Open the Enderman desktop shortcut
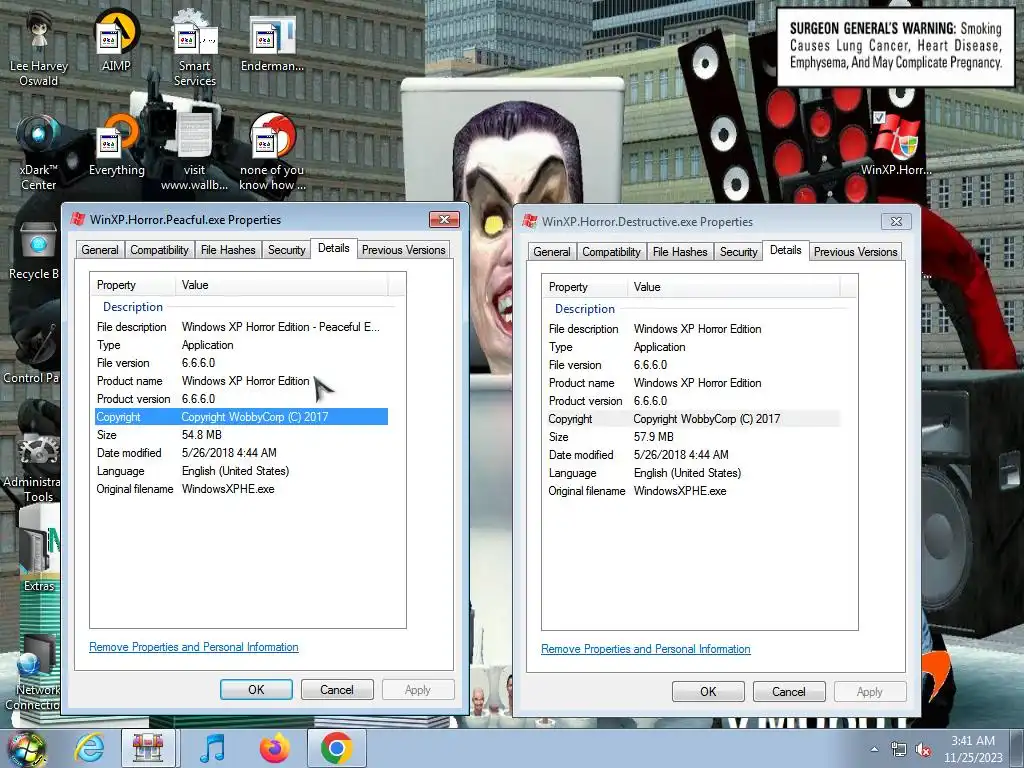1024x768 pixels. [272, 42]
